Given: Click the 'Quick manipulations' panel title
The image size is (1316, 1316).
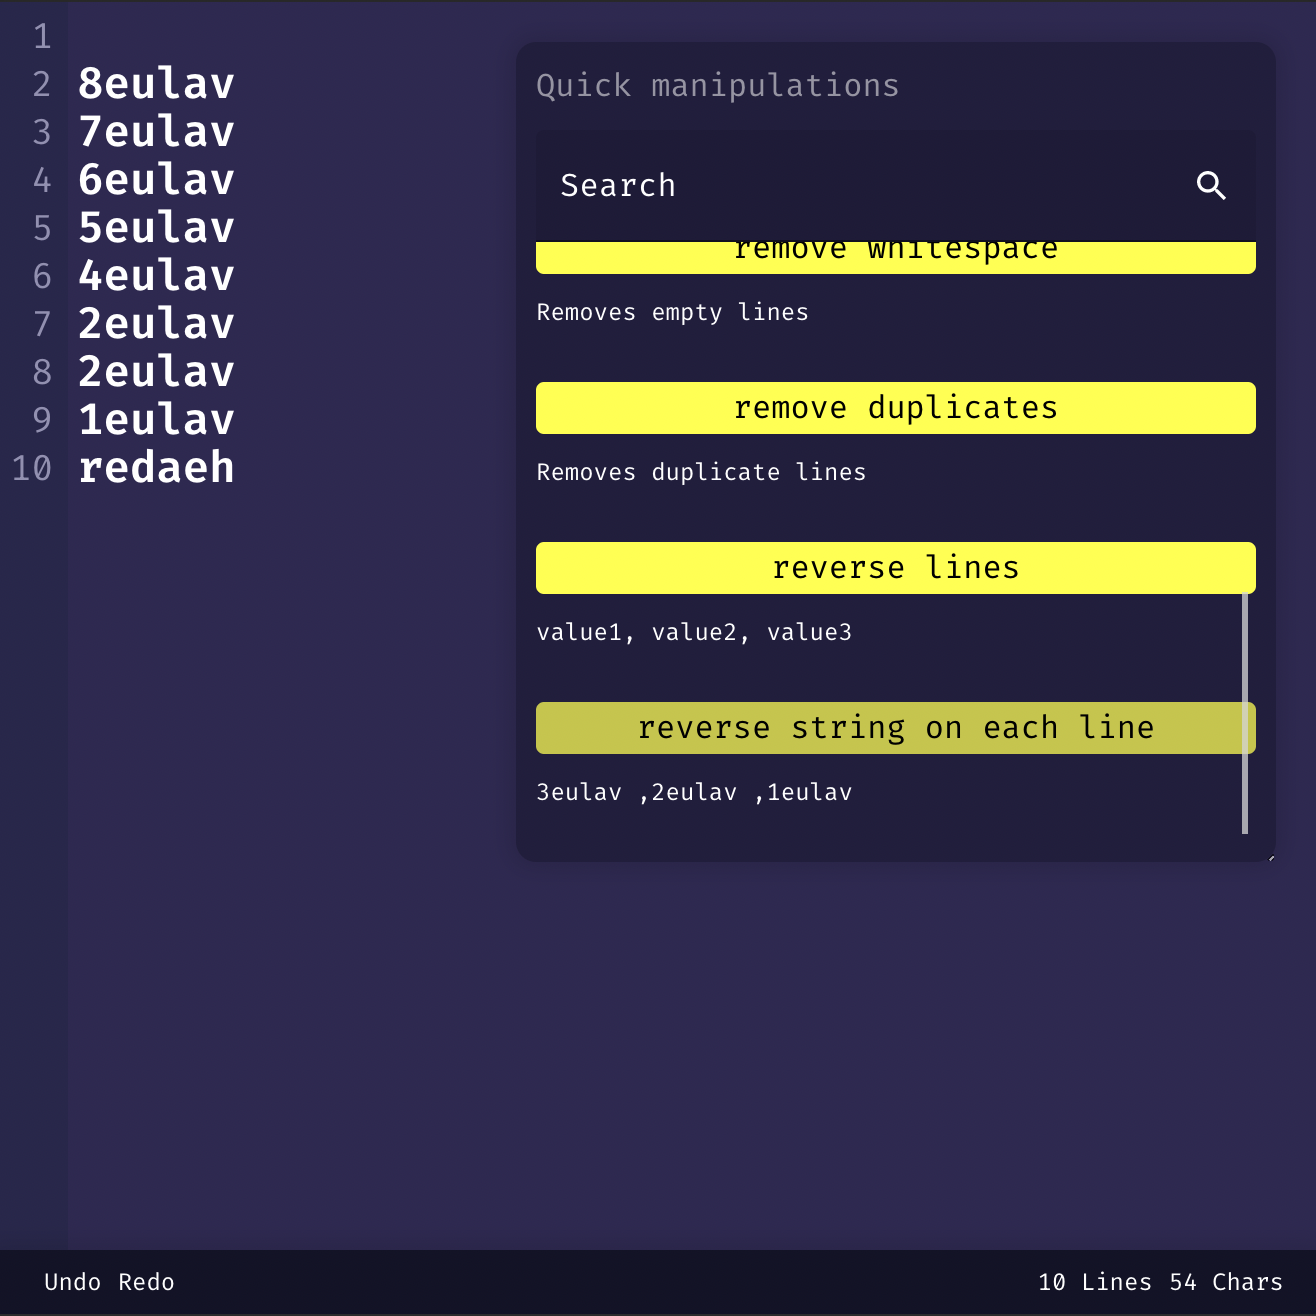Looking at the screenshot, I should (718, 86).
